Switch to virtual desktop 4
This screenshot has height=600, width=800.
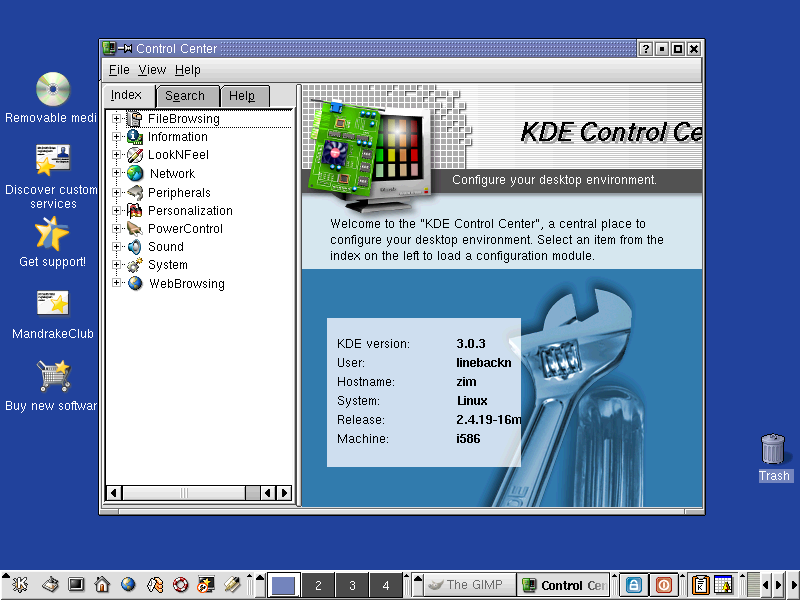click(x=386, y=585)
